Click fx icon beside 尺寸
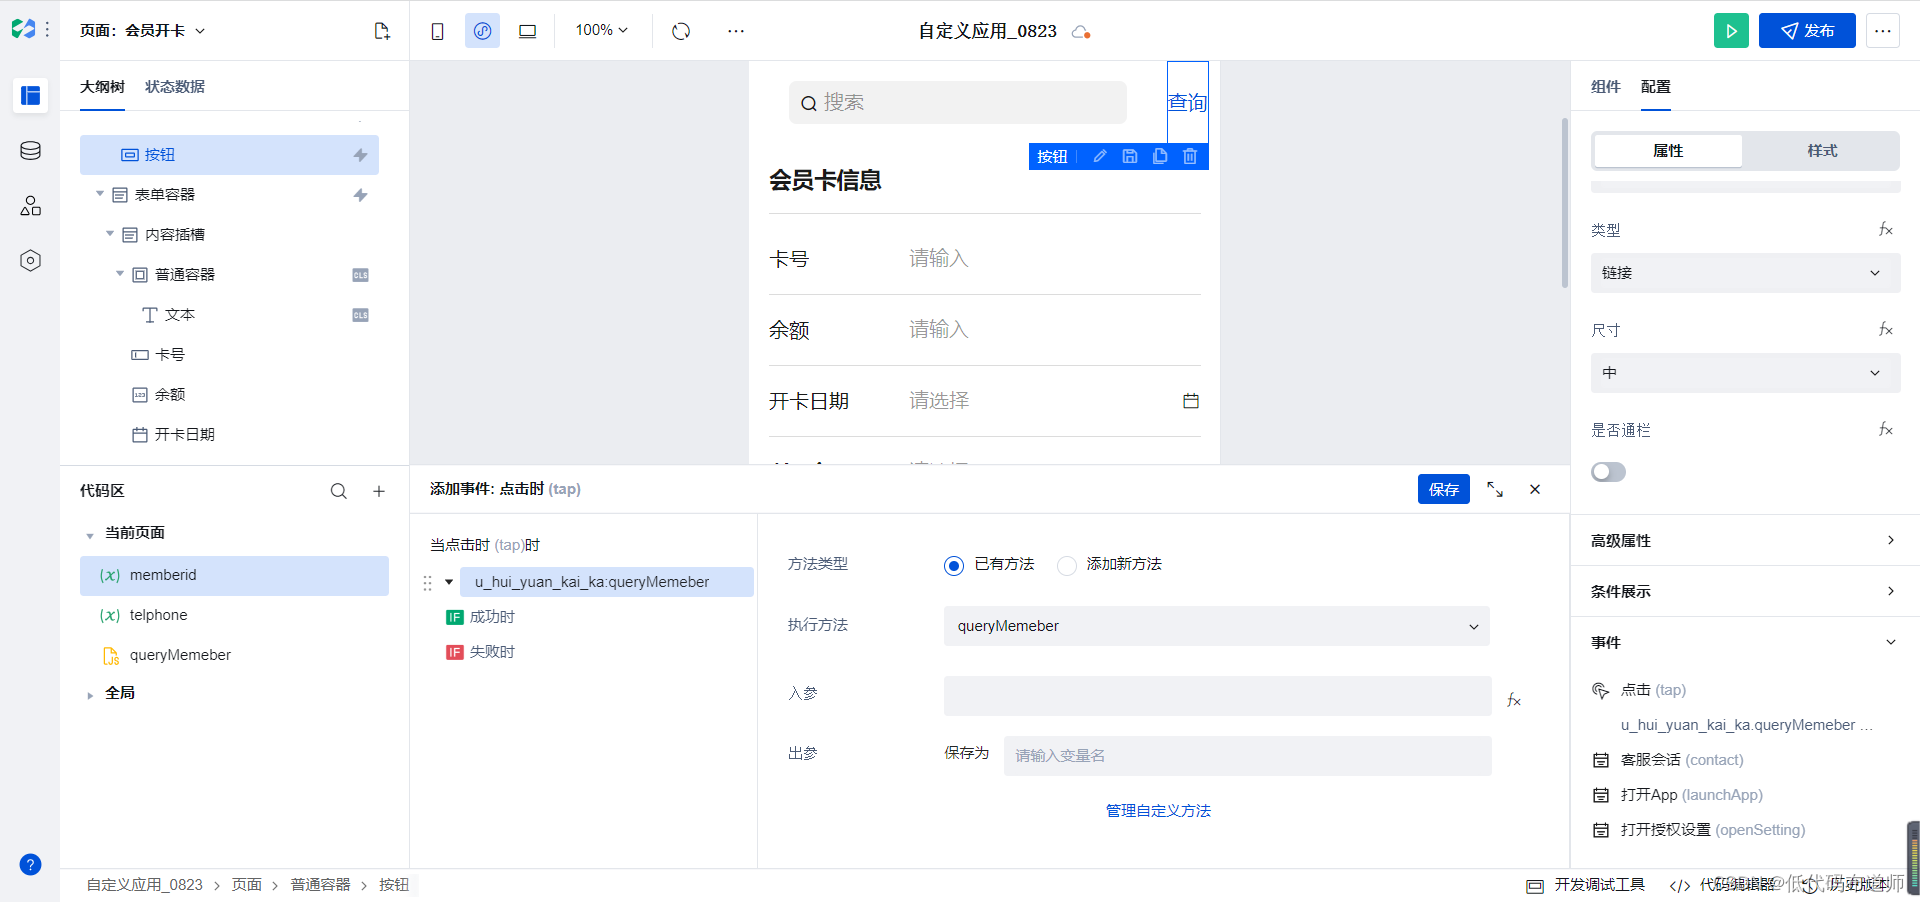Screen dimensions: 1920x902 coord(1886,329)
